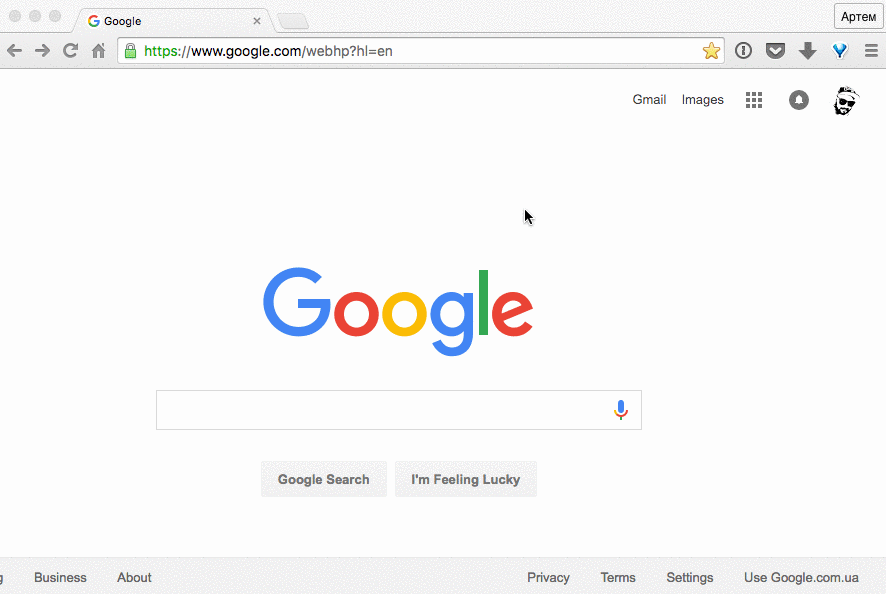
Task: Open a new tab
Action: (x=293, y=21)
